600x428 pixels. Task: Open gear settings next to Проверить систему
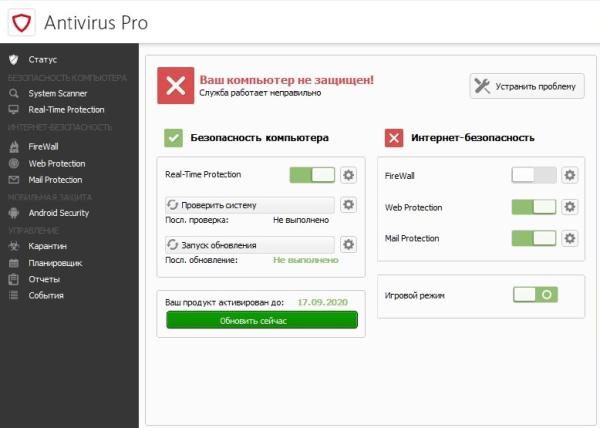(x=348, y=205)
